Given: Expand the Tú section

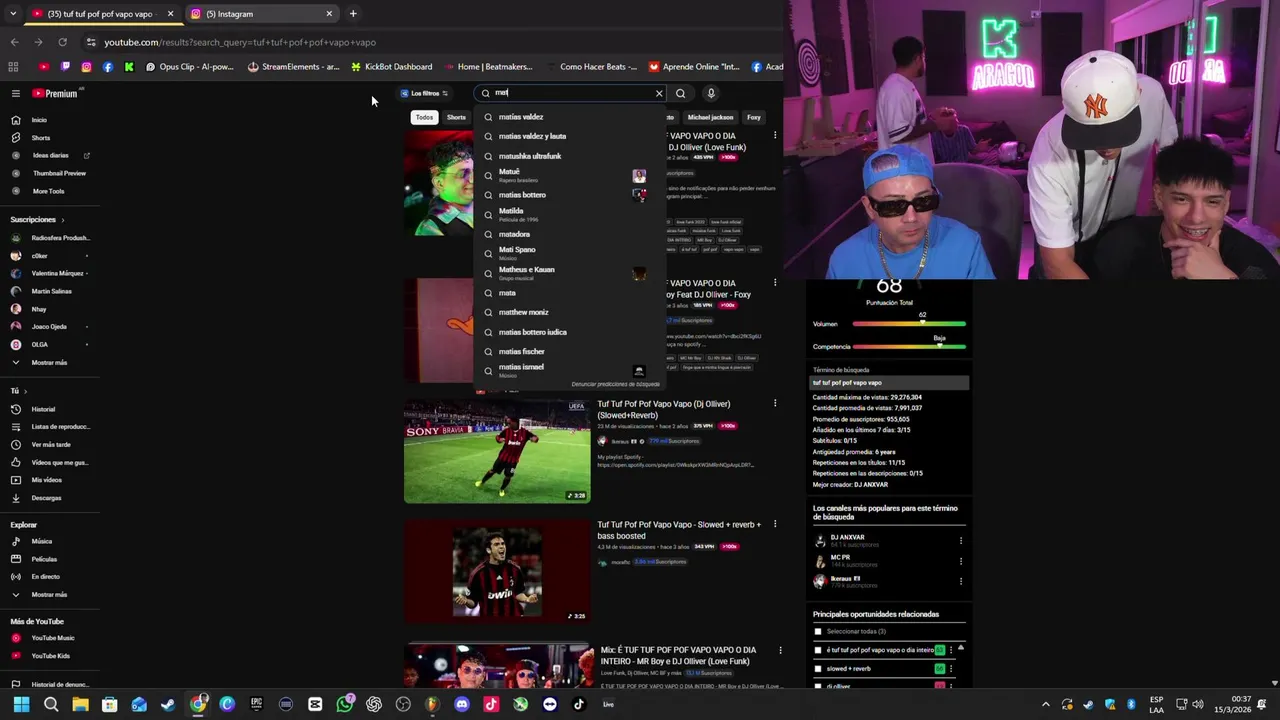Looking at the screenshot, I should (x=18, y=391).
